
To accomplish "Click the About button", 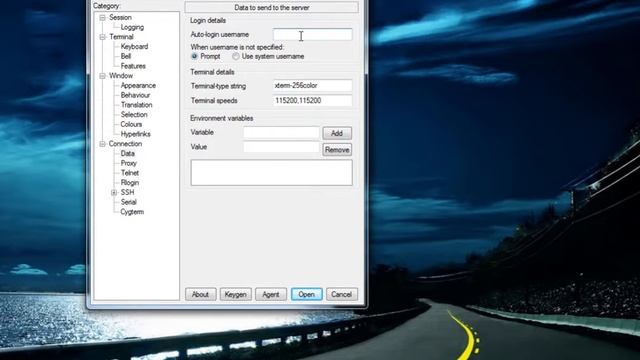I will 200,294.
